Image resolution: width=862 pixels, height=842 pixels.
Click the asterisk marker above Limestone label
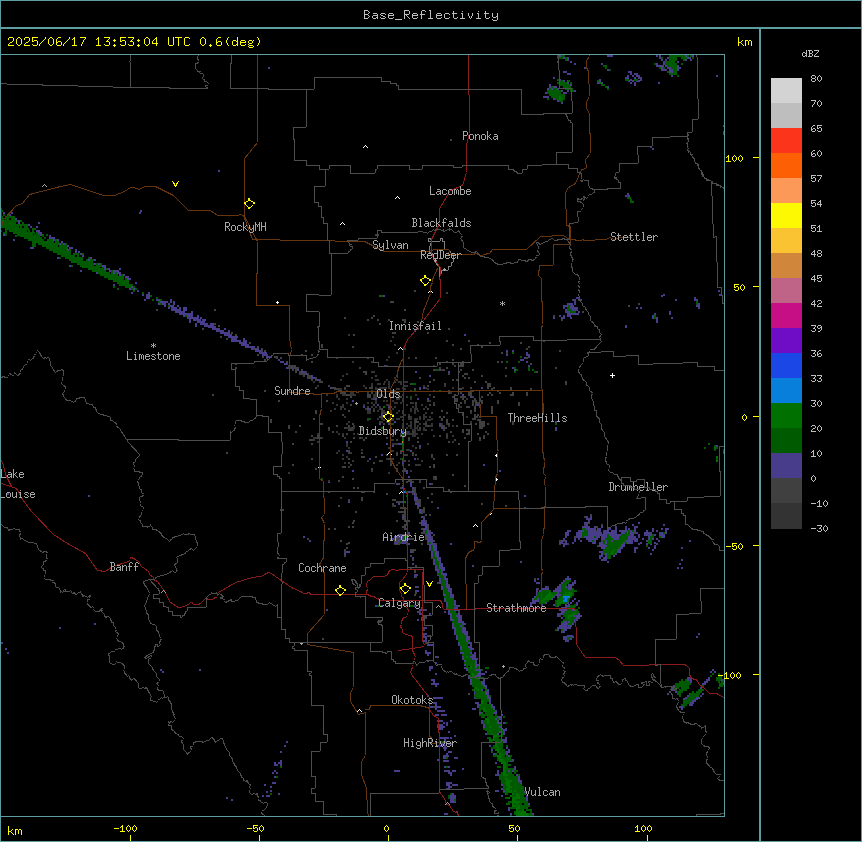153,346
